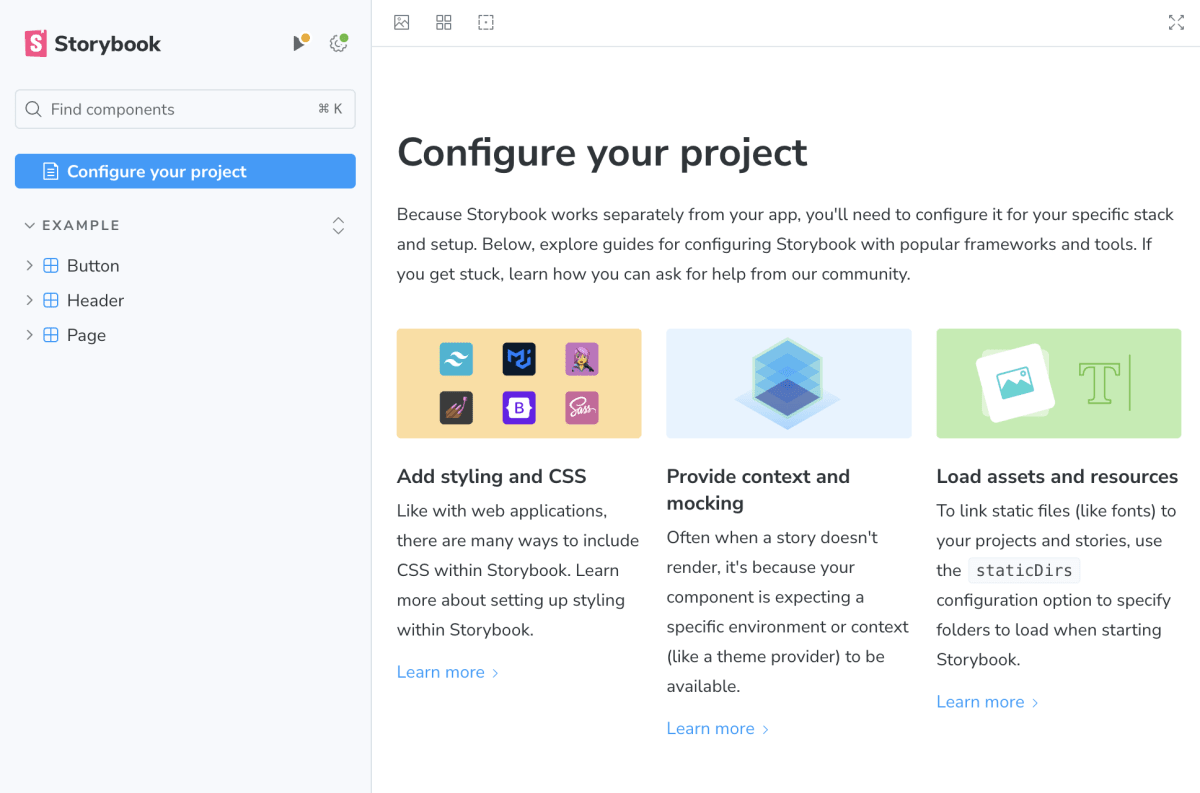Select the Page component row

pos(185,335)
